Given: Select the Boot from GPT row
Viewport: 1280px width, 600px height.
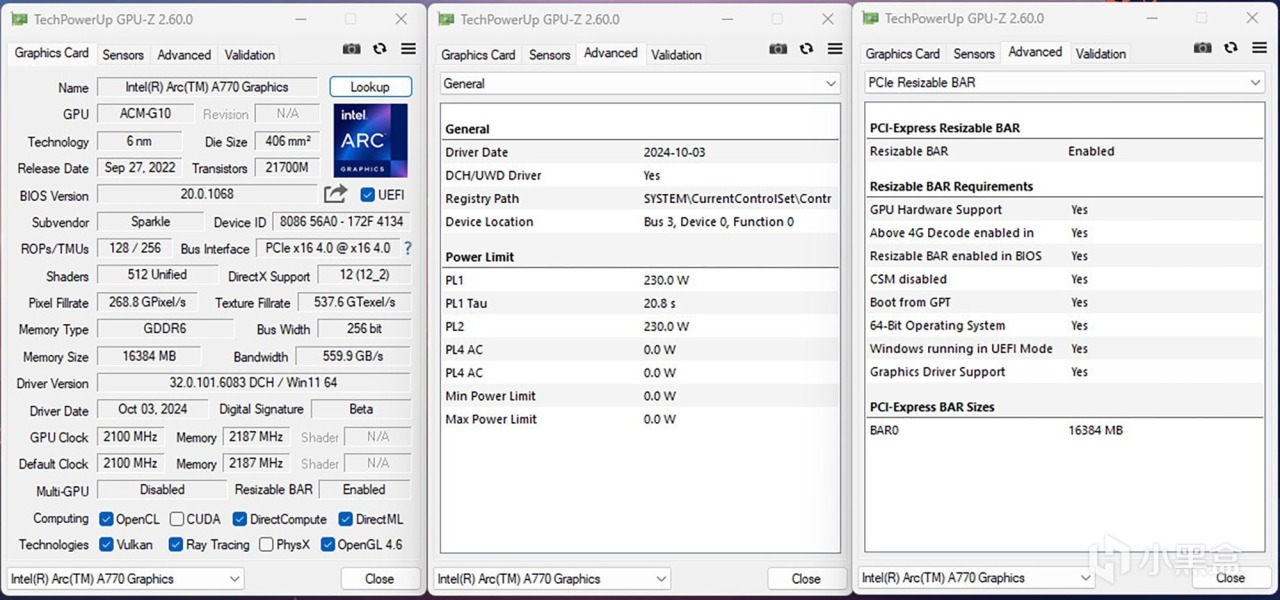Looking at the screenshot, I should 1065,302.
